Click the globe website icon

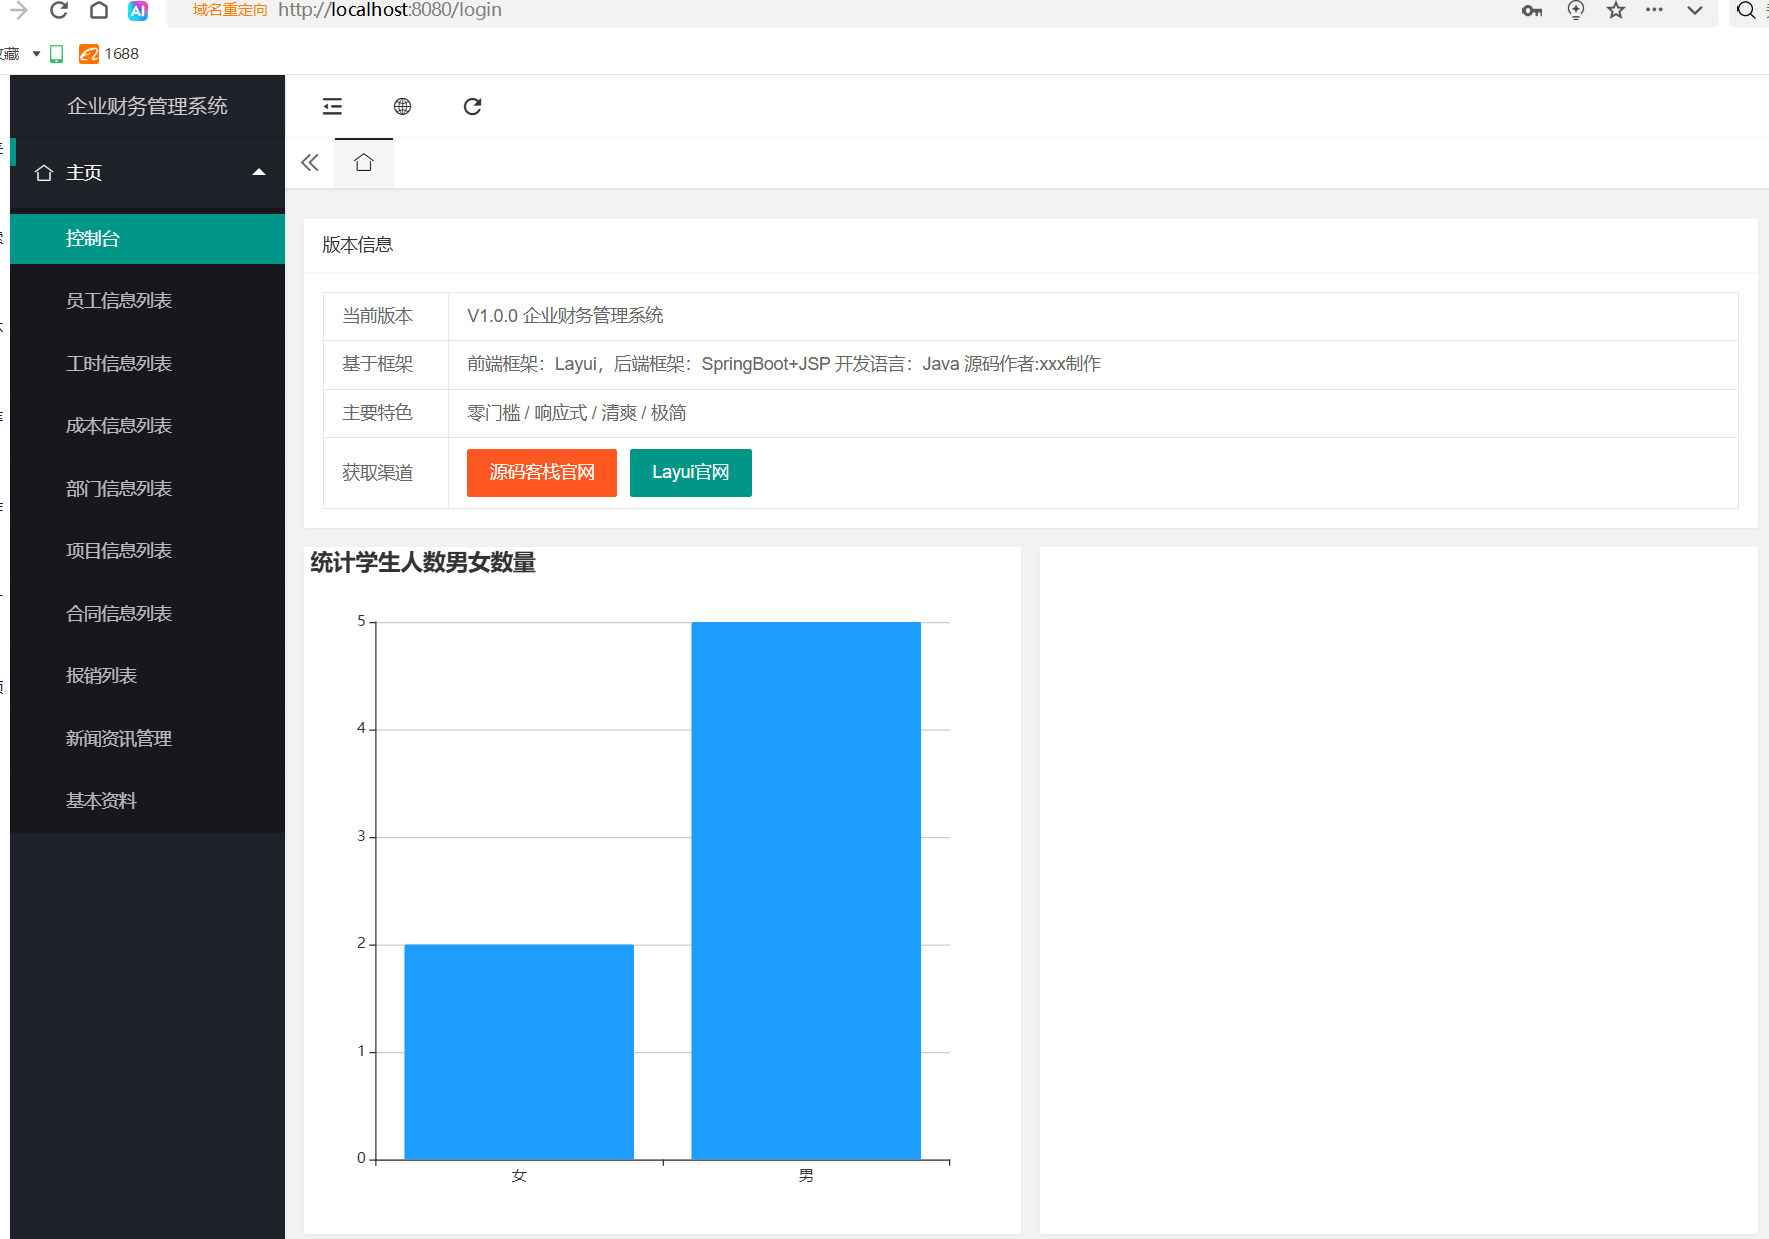coord(402,107)
